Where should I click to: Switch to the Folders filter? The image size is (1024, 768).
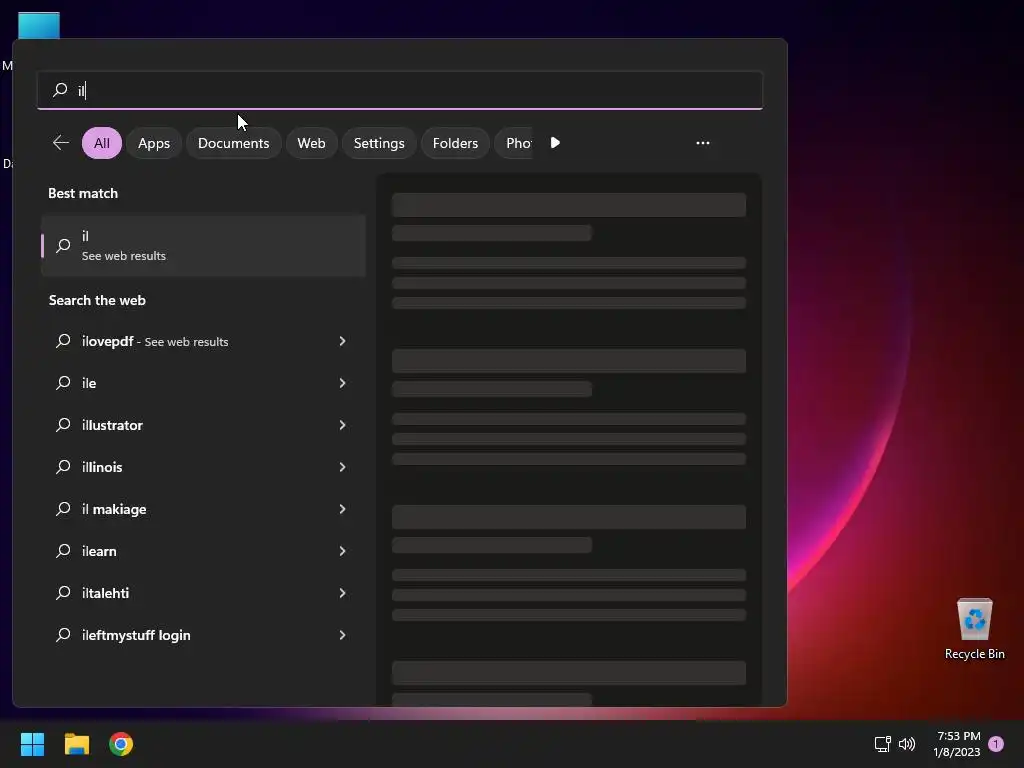tap(455, 143)
